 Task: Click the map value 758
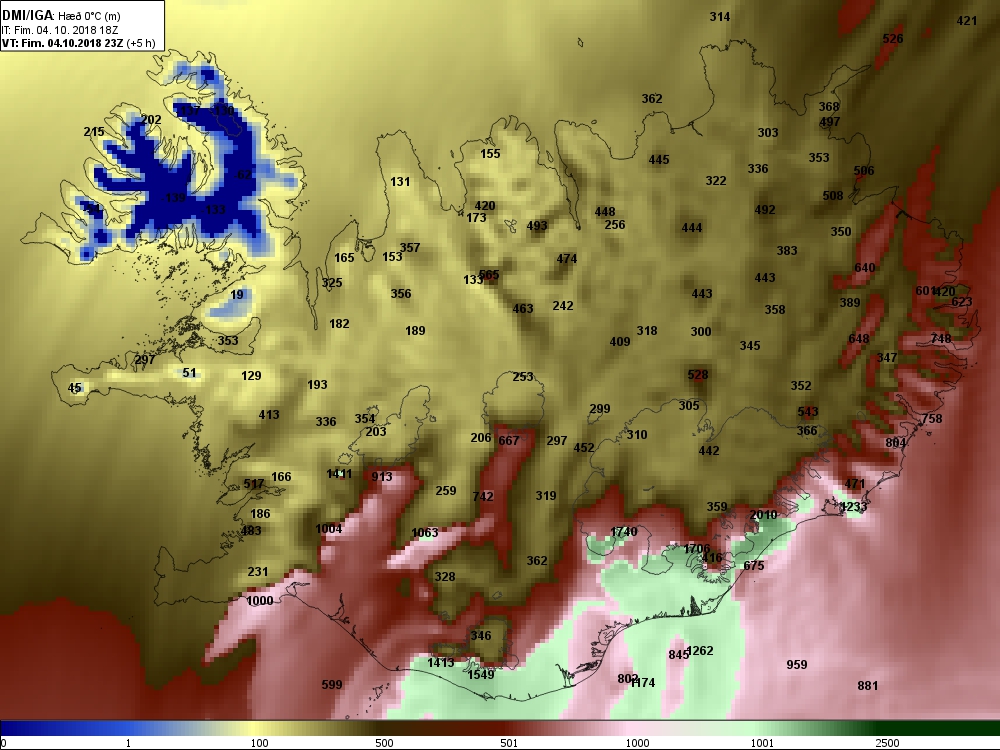(x=932, y=419)
